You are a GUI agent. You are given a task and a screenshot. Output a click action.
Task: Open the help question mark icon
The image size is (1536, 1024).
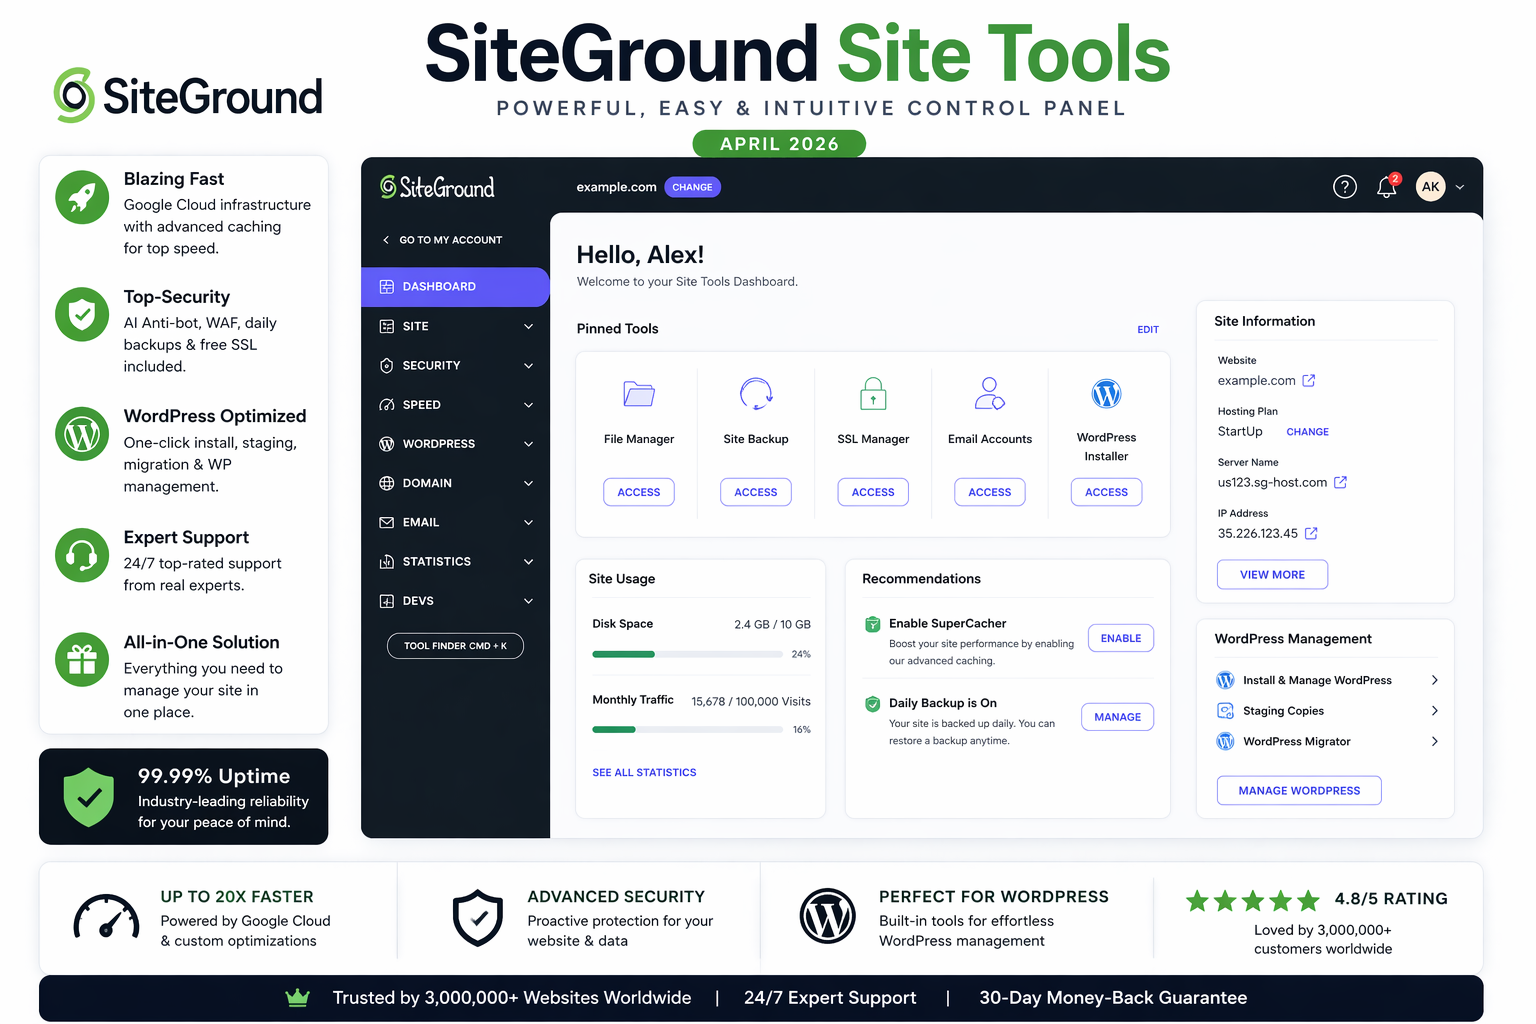[1344, 186]
